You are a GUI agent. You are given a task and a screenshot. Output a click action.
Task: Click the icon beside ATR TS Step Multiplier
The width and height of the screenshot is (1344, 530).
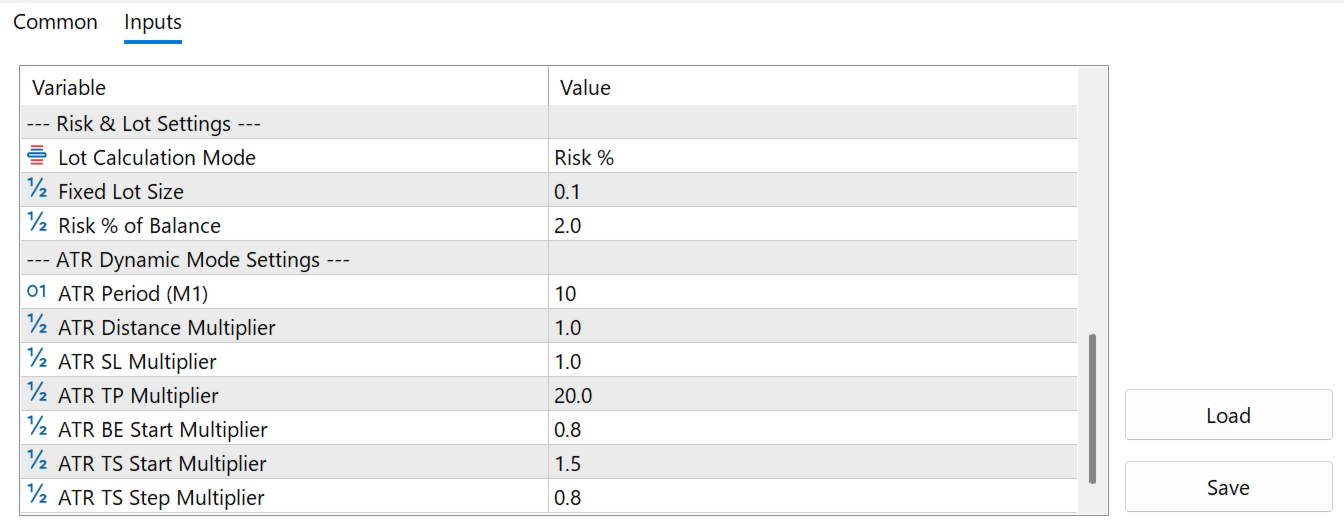[37, 497]
